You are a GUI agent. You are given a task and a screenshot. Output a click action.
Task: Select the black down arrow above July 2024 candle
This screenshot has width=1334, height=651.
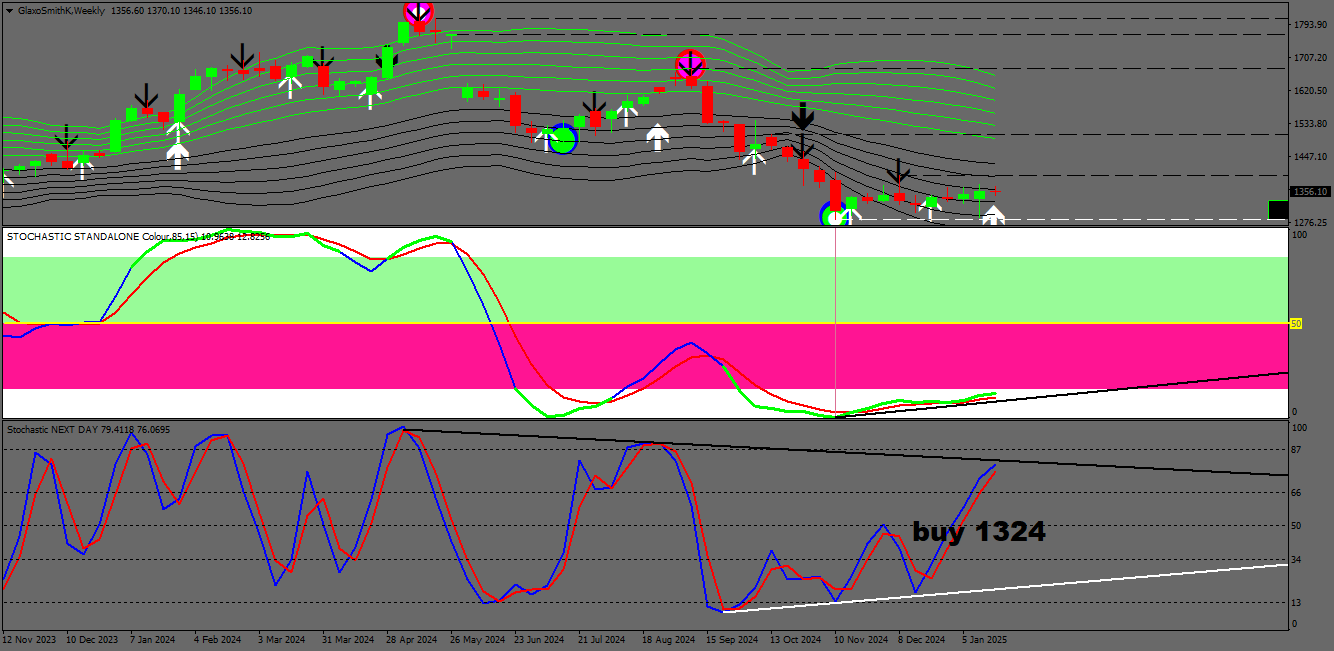pos(594,103)
